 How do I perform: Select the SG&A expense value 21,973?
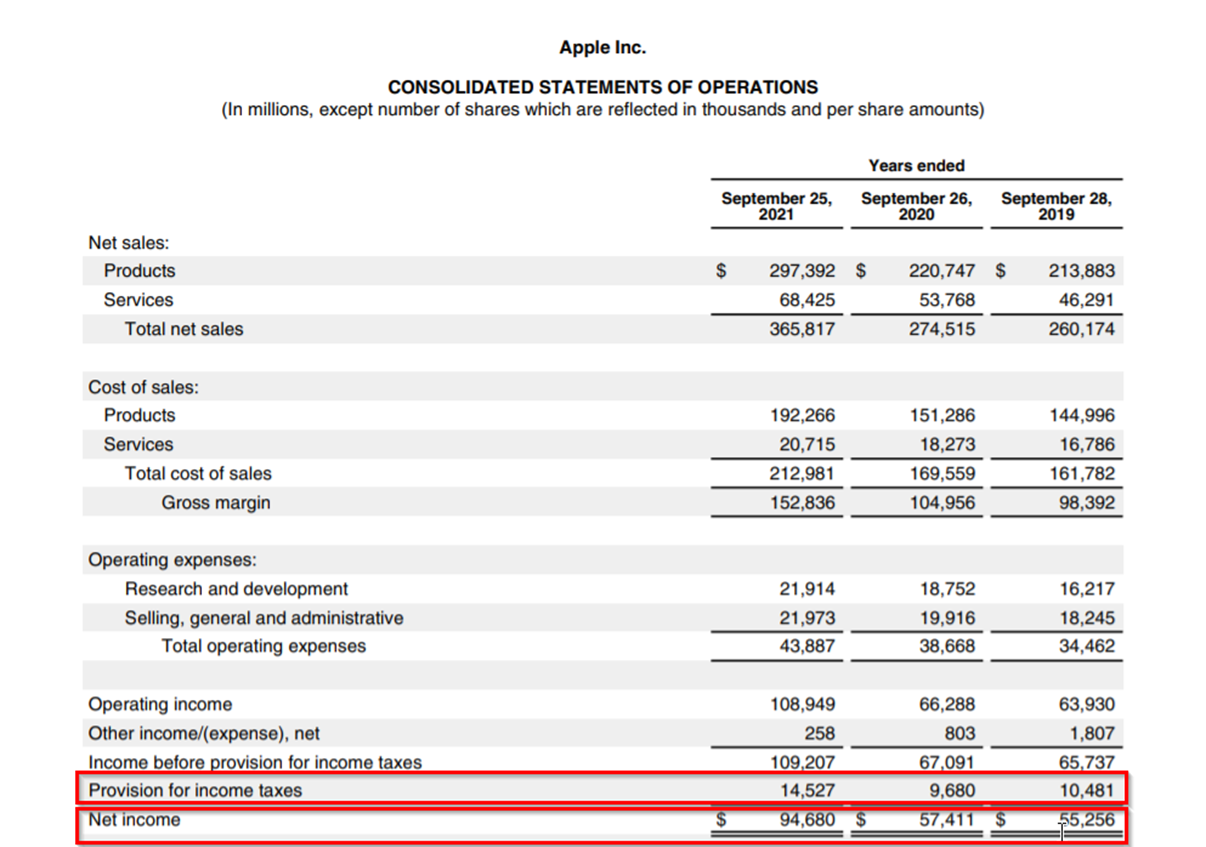pos(807,618)
